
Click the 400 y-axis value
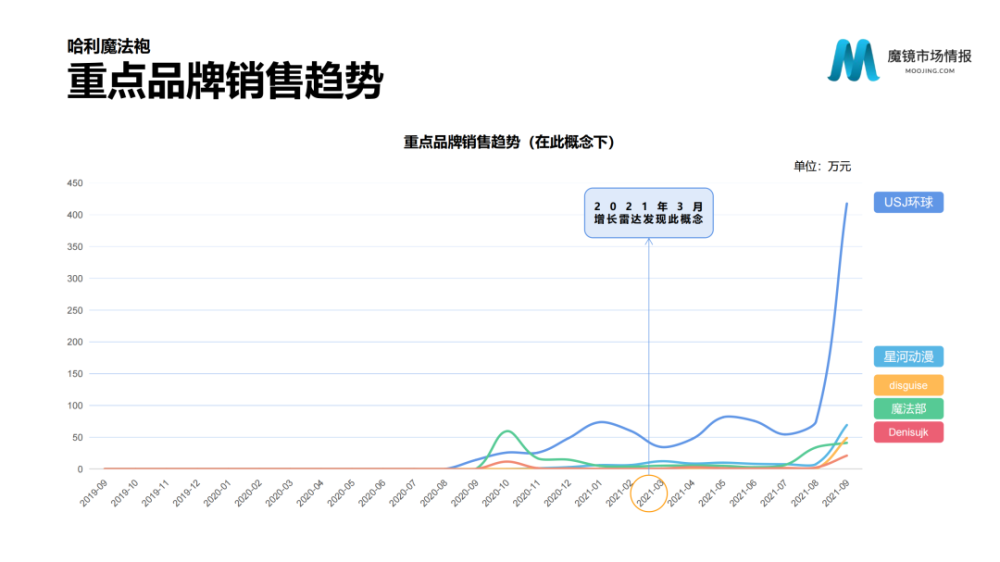click(x=75, y=215)
